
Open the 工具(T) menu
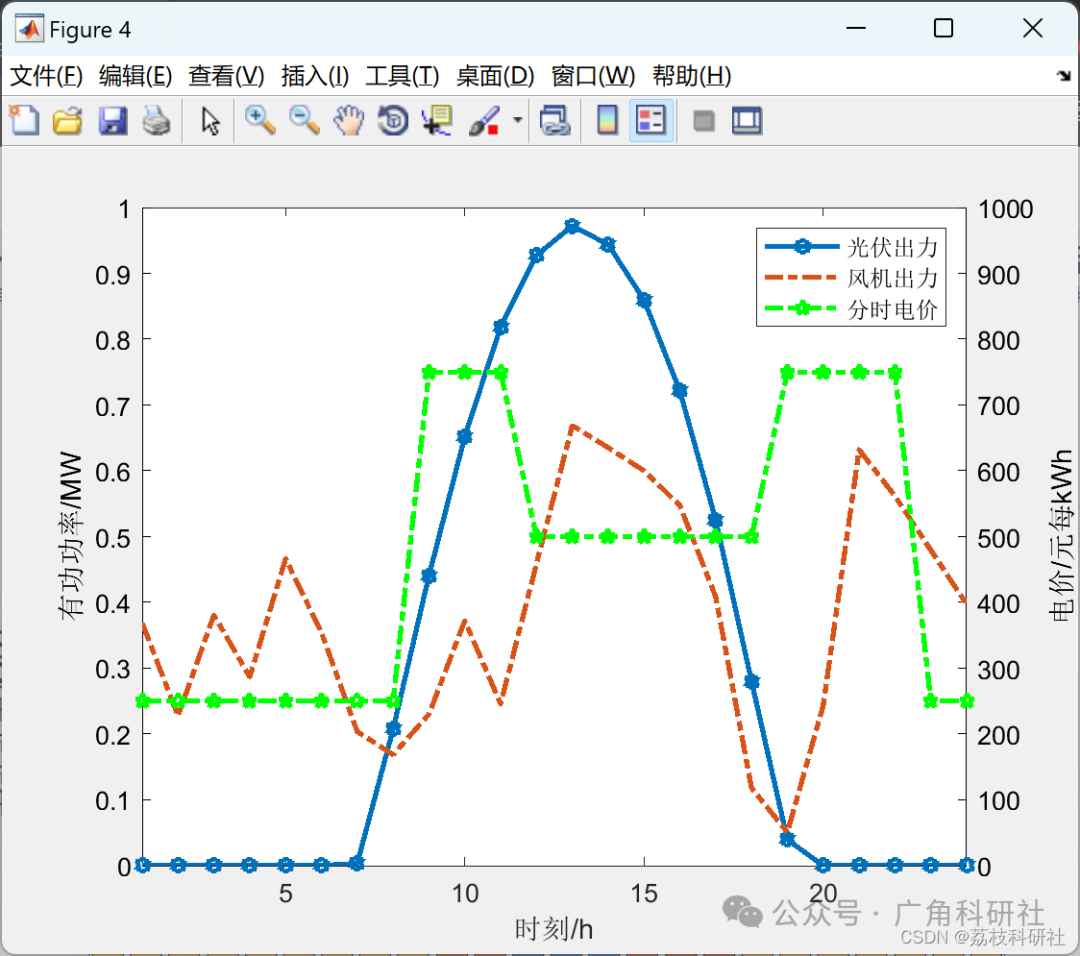point(402,76)
